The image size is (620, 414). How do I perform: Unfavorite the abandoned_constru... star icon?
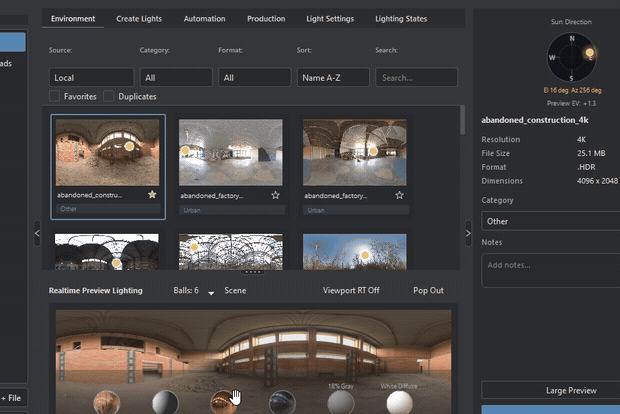(x=152, y=195)
